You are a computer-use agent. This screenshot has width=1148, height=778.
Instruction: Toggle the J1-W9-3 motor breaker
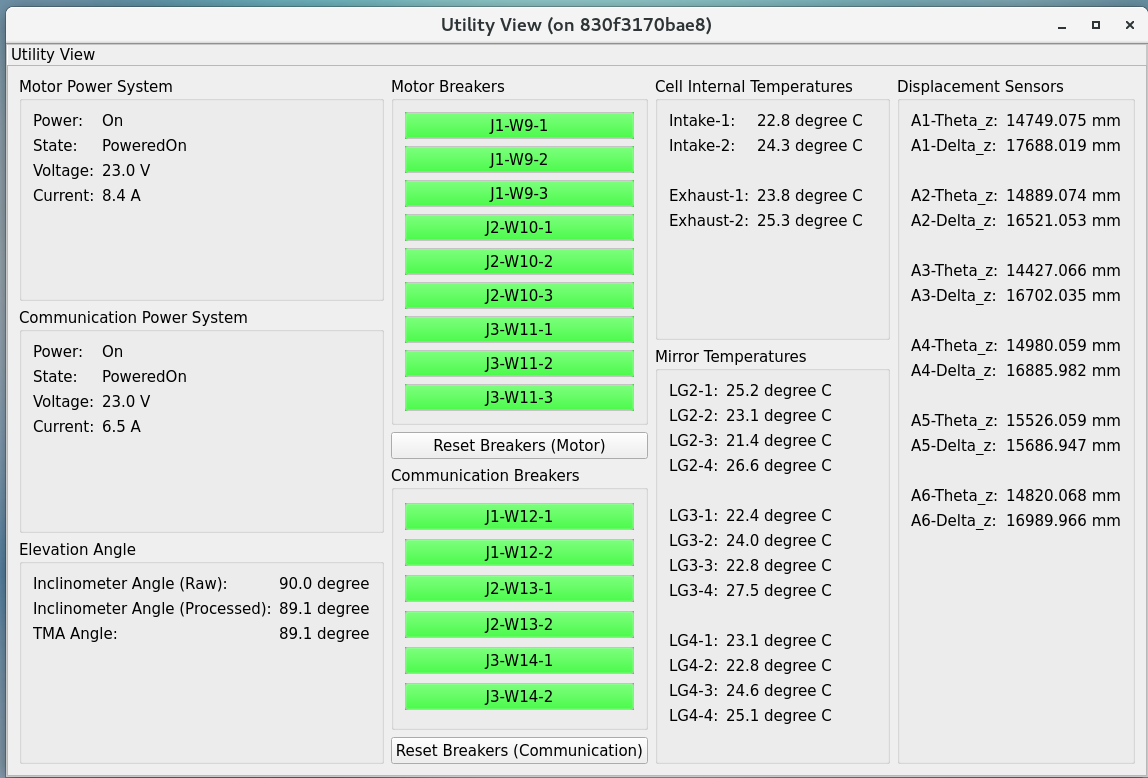click(519, 194)
